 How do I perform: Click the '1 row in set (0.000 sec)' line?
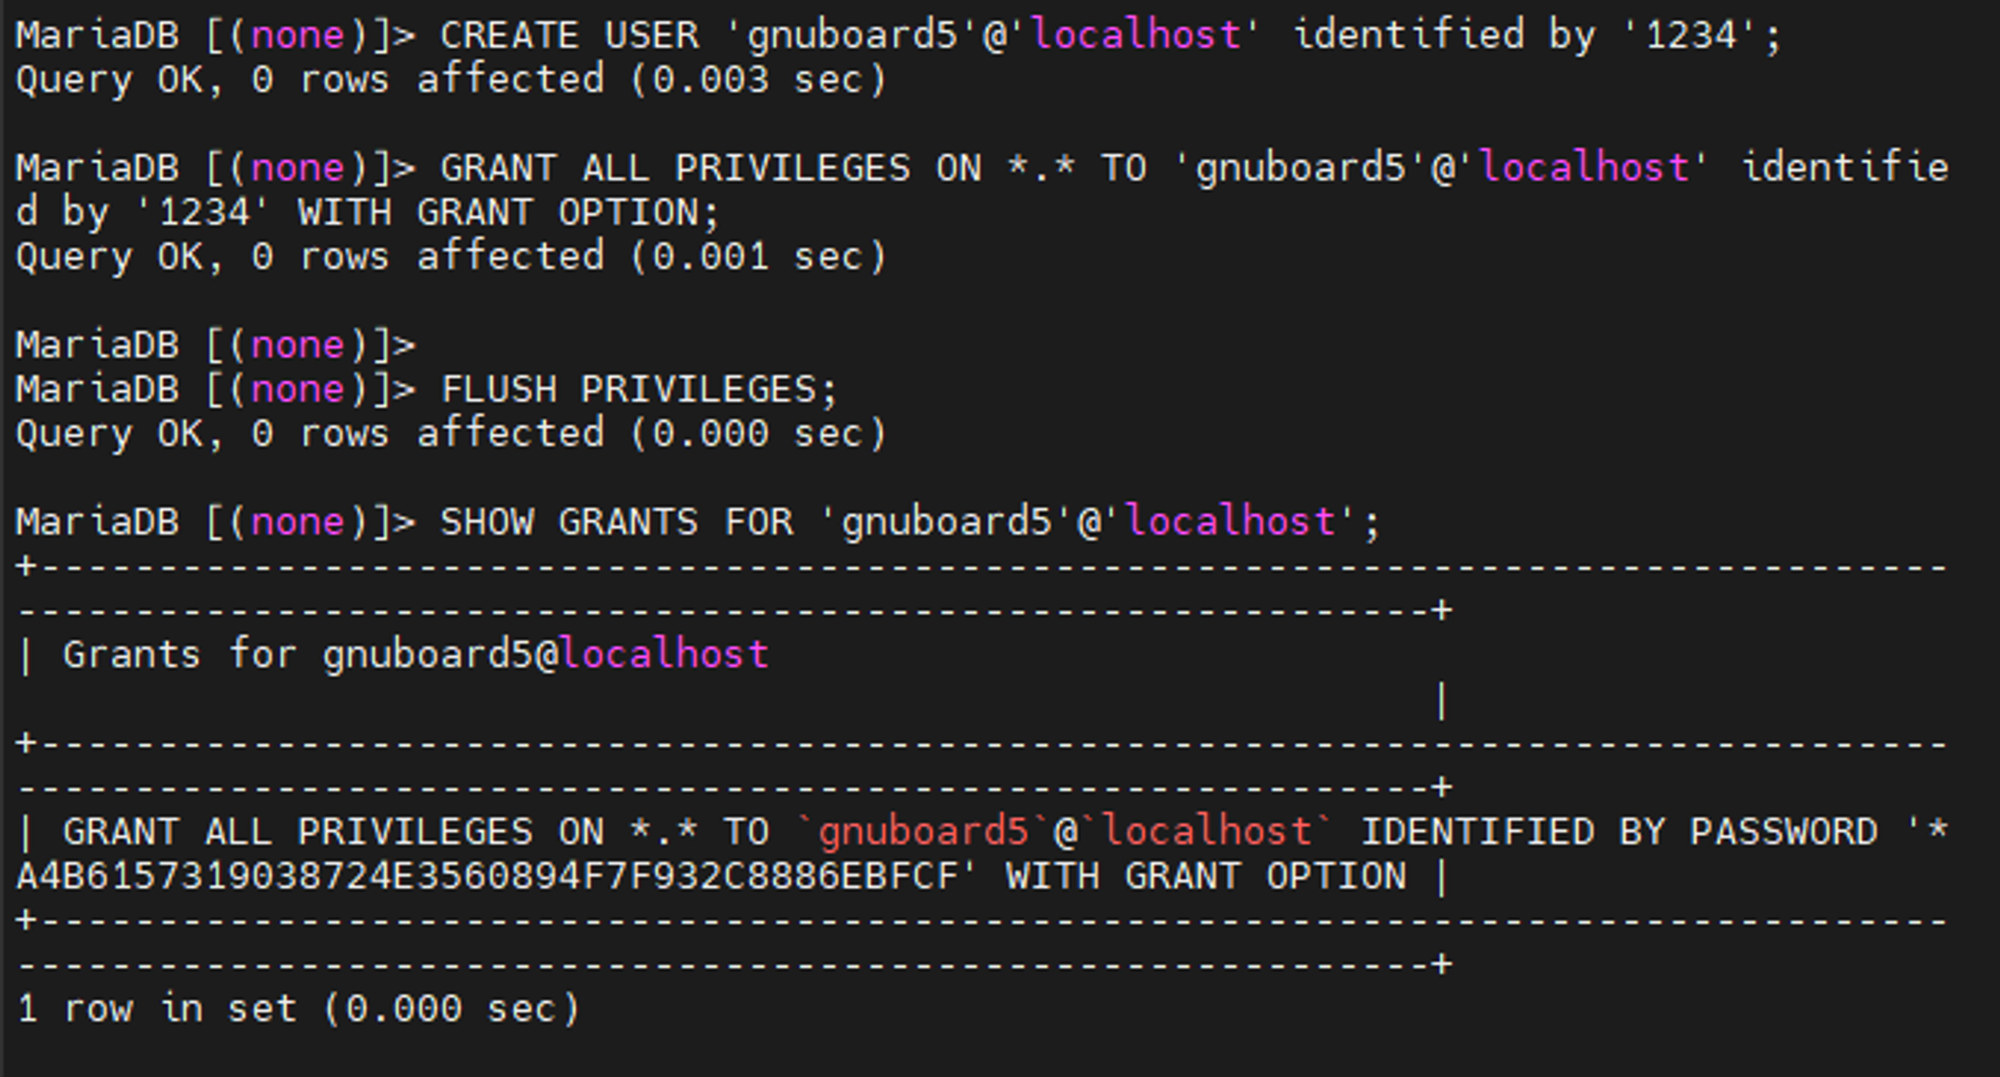pos(298,1009)
